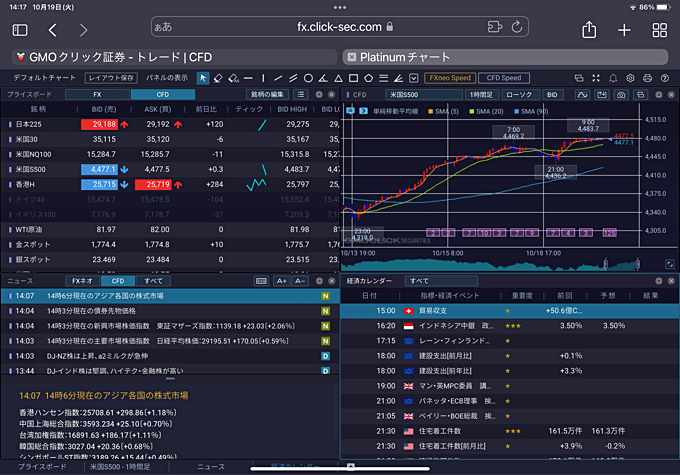Toggle SMA (20) indicator visibility
Viewport: 680px width, 475px height.
(486, 111)
